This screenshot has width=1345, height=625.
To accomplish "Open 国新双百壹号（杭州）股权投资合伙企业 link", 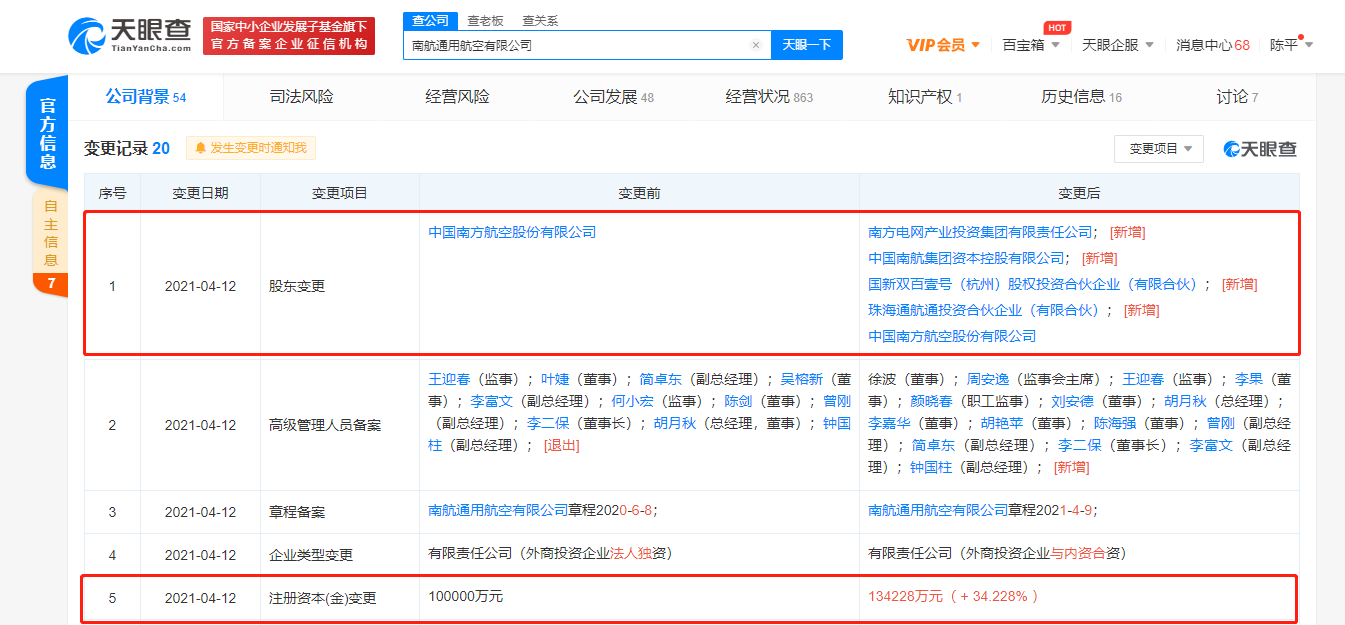I will click(1033, 284).
